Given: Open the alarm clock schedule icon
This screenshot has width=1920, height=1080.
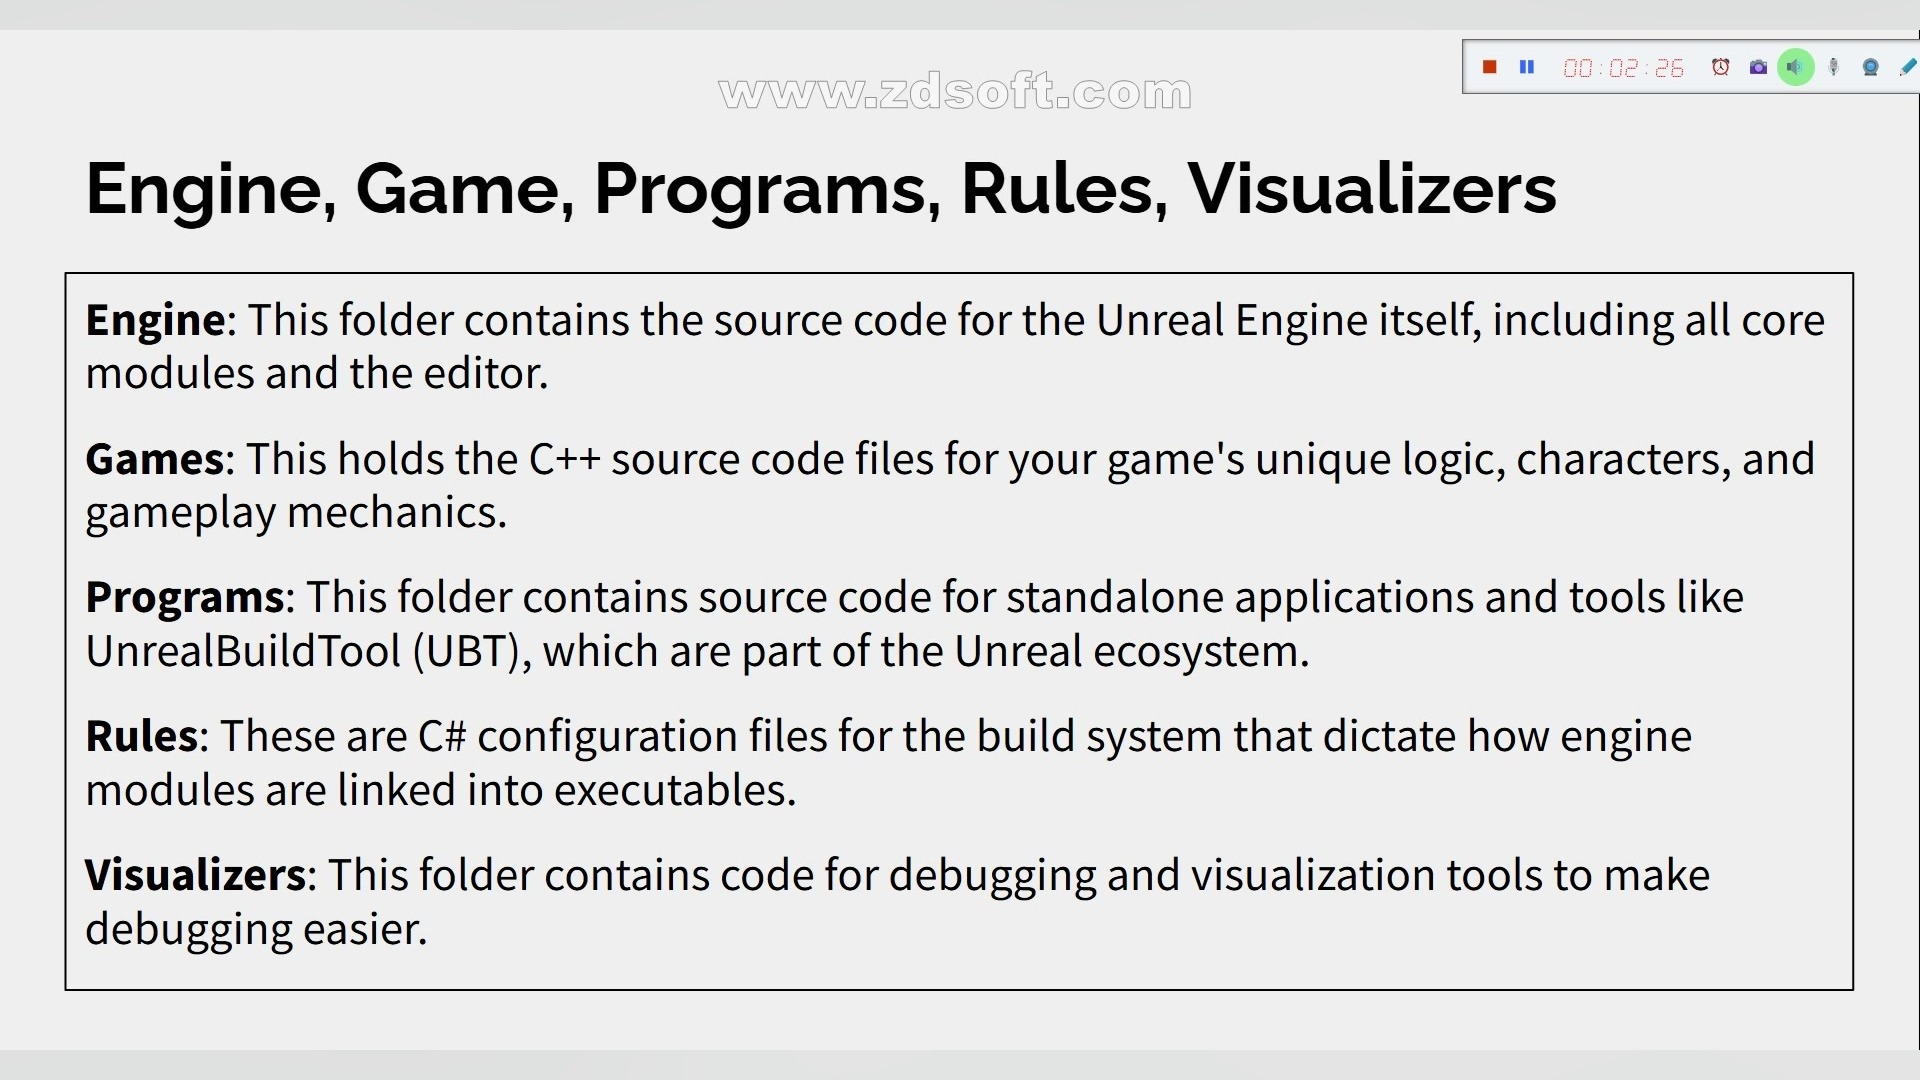Looking at the screenshot, I should point(1720,67).
